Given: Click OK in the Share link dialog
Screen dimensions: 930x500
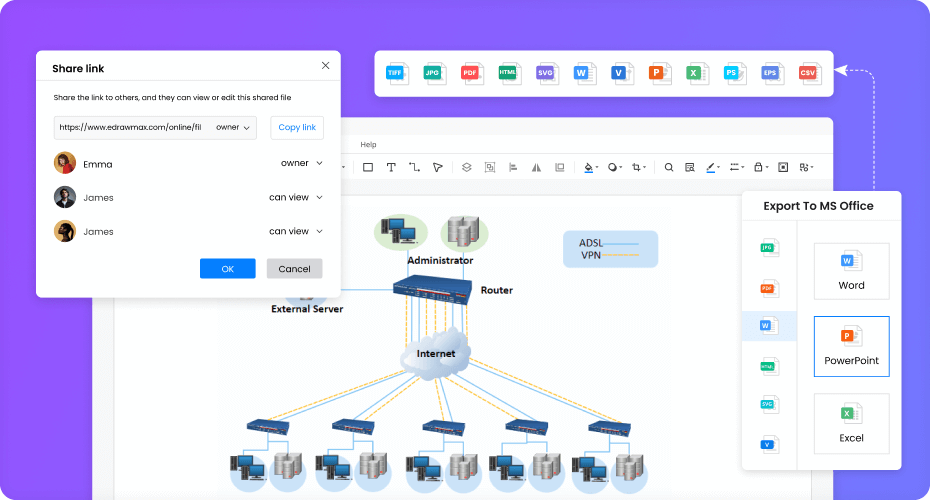Looking at the screenshot, I should click(x=227, y=269).
